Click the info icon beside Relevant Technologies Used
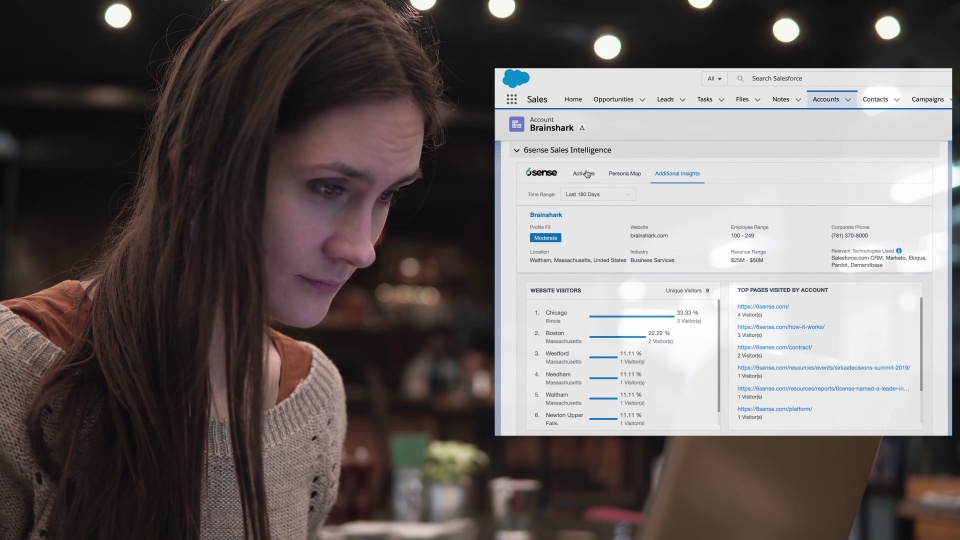This screenshot has width=960, height=540. click(x=899, y=251)
